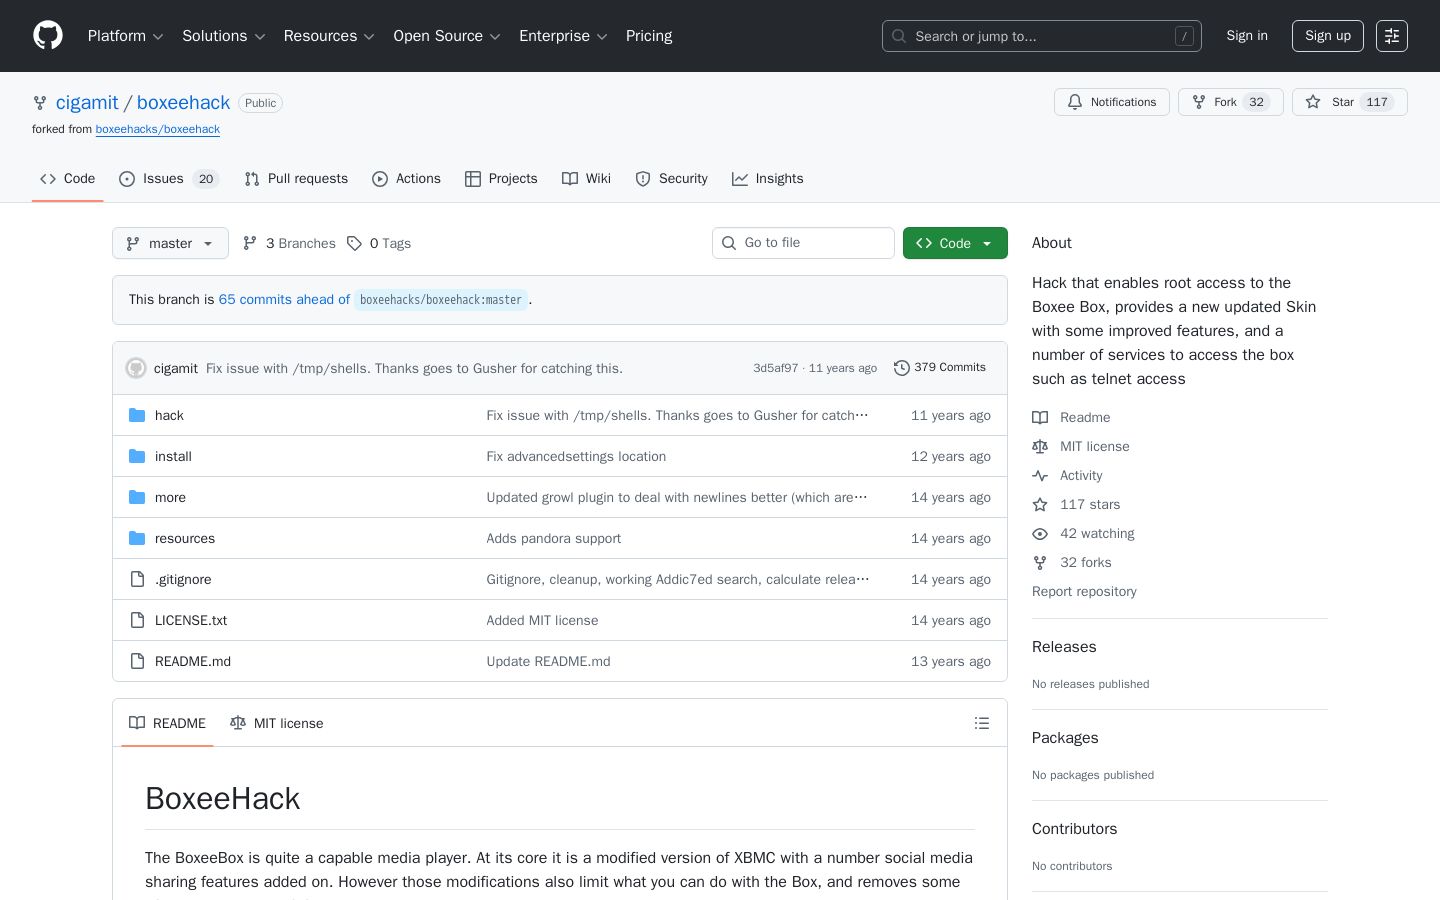The height and width of the screenshot is (900, 1440).
Task: Click the README.md file icon
Action: [x=137, y=661]
